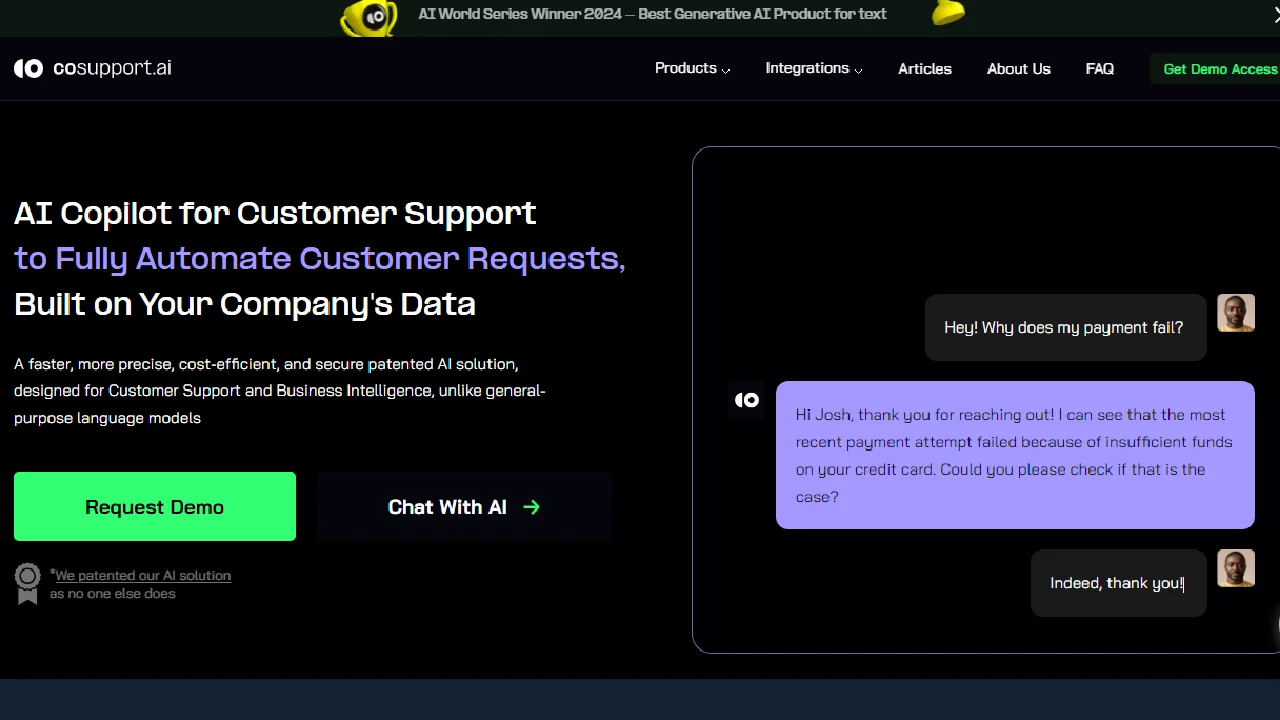Select the hard hat emoji in banner

[x=948, y=13]
